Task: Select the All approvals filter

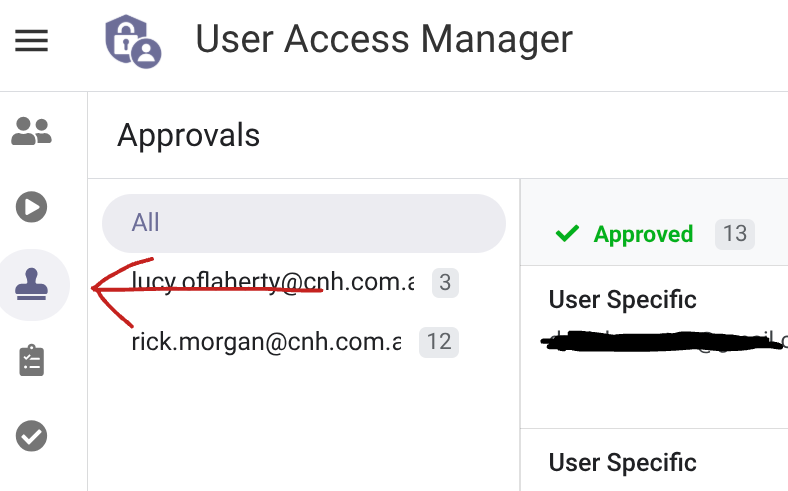Action: click(303, 222)
